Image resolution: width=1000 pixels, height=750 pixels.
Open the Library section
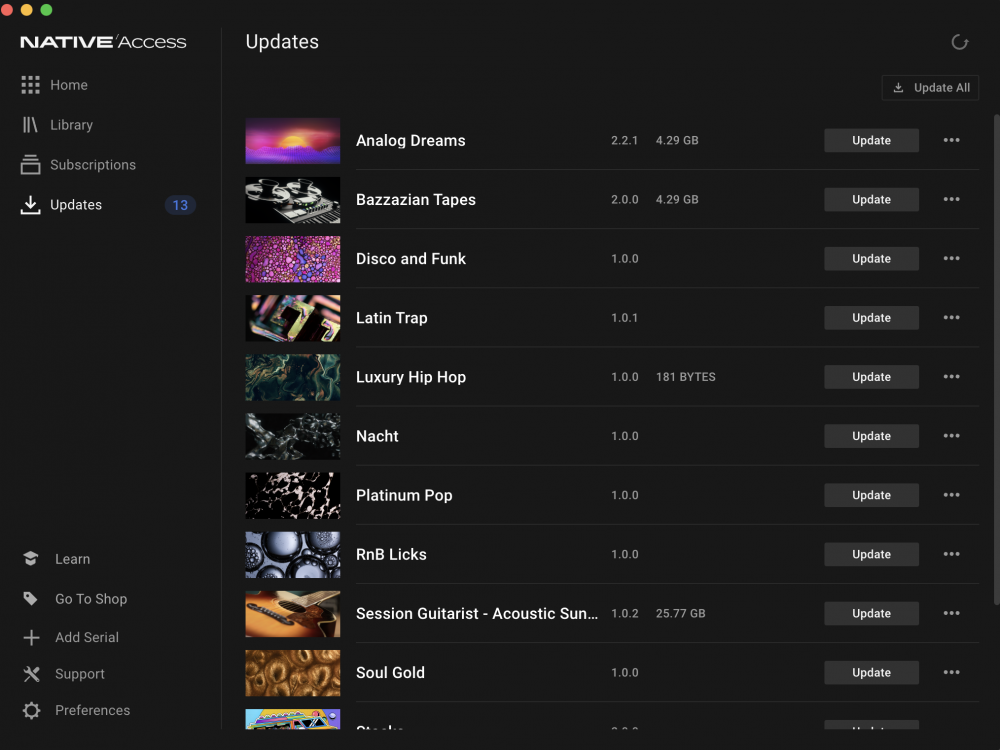click(71, 125)
